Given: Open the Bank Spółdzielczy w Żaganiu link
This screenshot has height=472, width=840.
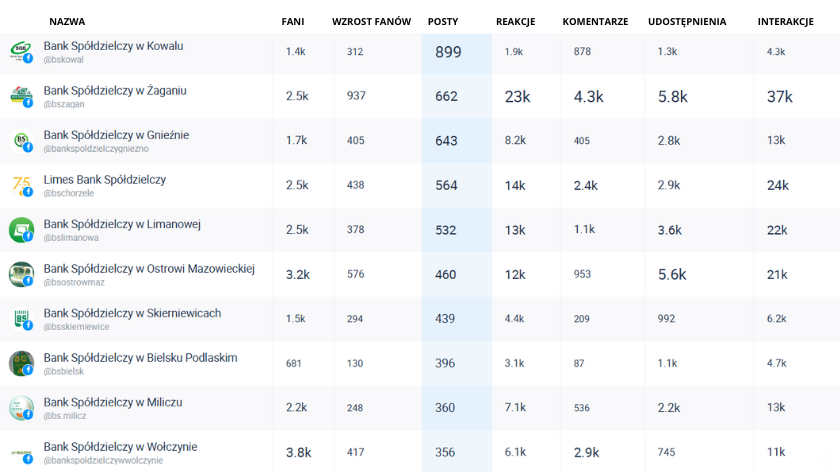Looking at the screenshot, I should point(115,91).
